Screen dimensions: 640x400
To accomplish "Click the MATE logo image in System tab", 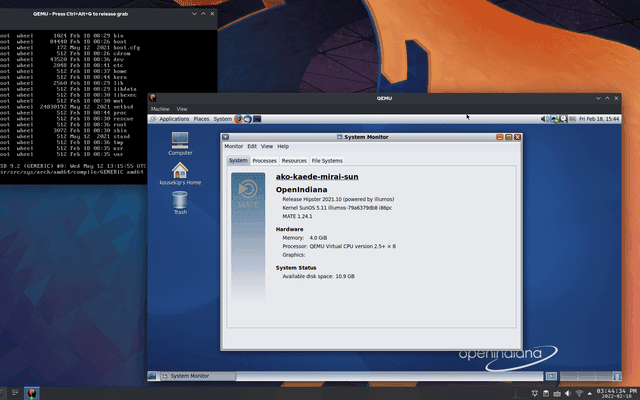I will click(x=248, y=237).
